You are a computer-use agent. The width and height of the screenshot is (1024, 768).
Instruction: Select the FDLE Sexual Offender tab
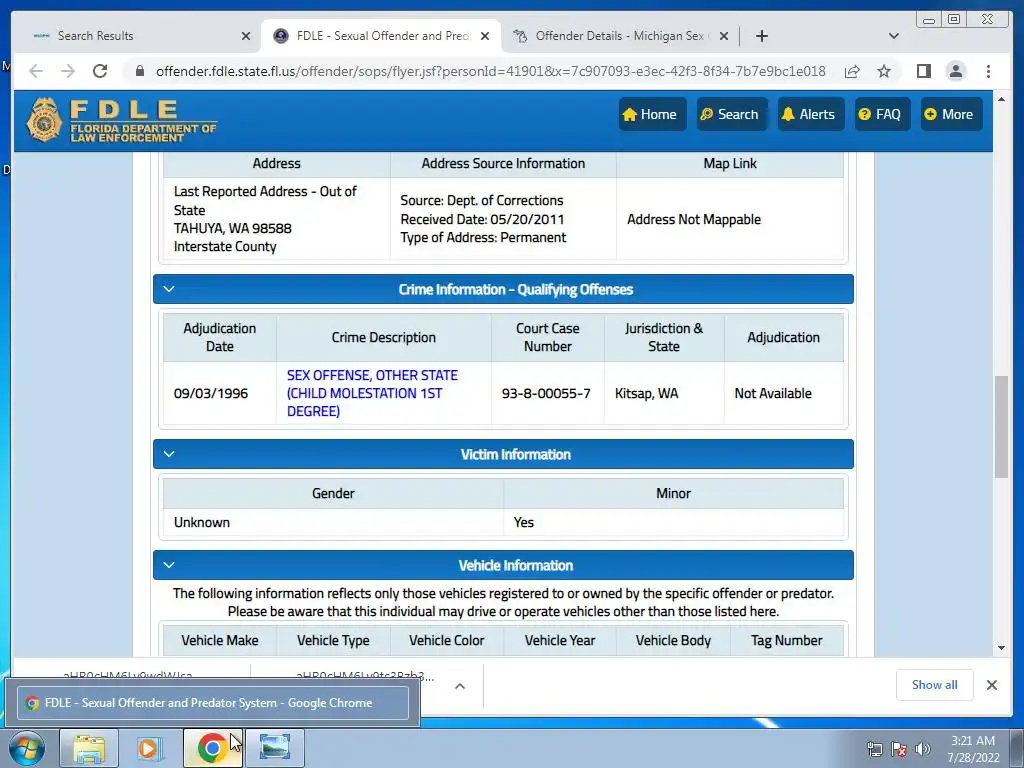pyautogui.click(x=381, y=36)
